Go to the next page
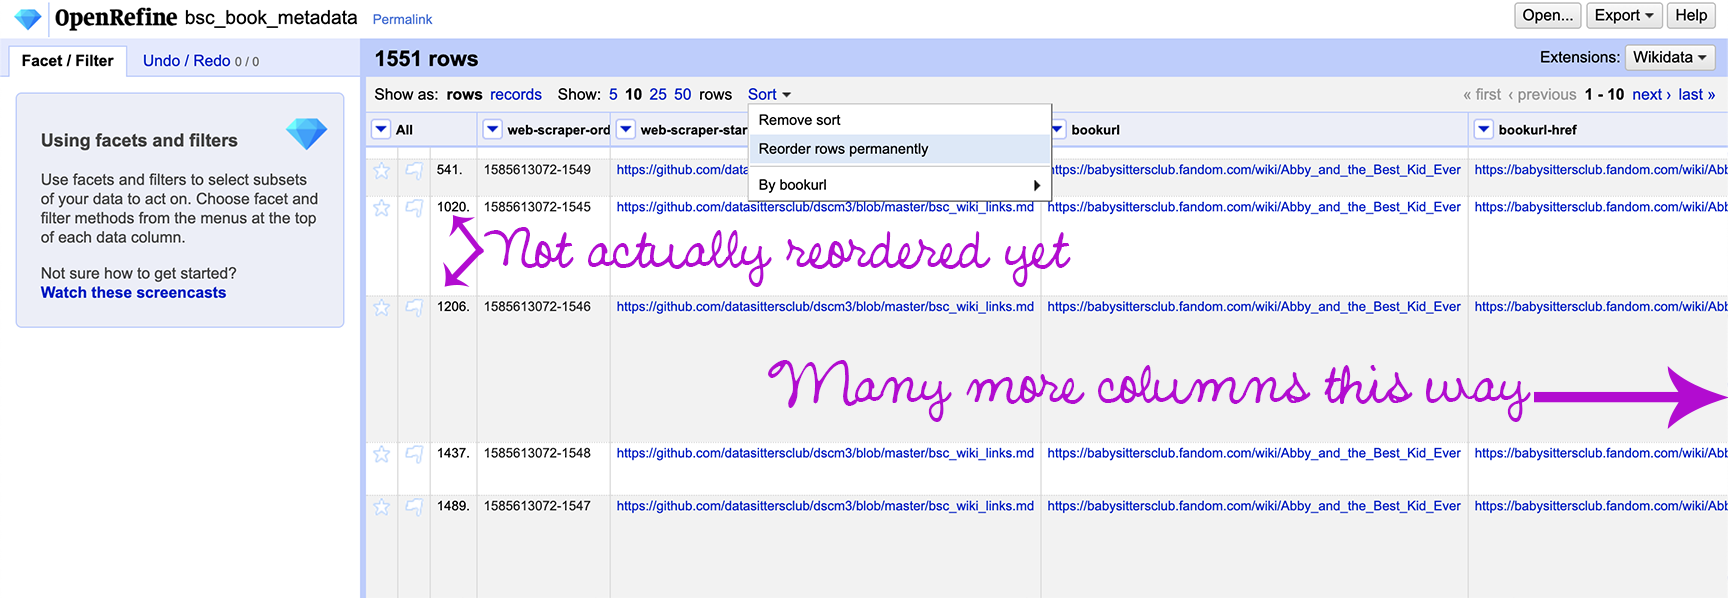 coord(1651,94)
